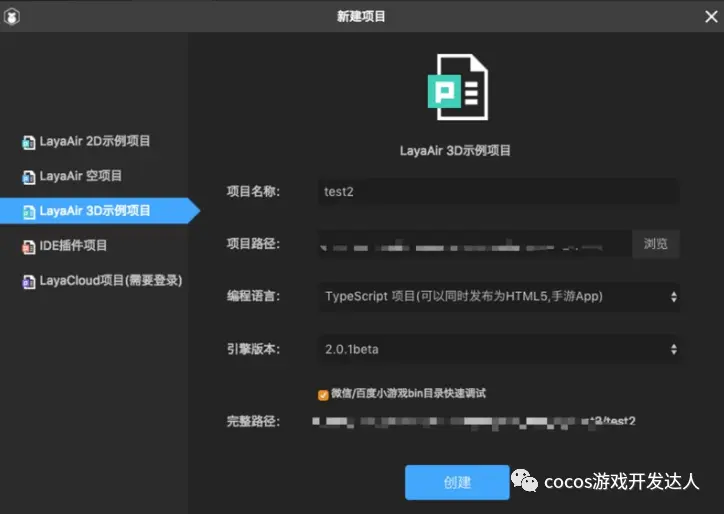The width and height of the screenshot is (724, 514).
Task: Click the 完整路径 path text
Action: [474, 421]
